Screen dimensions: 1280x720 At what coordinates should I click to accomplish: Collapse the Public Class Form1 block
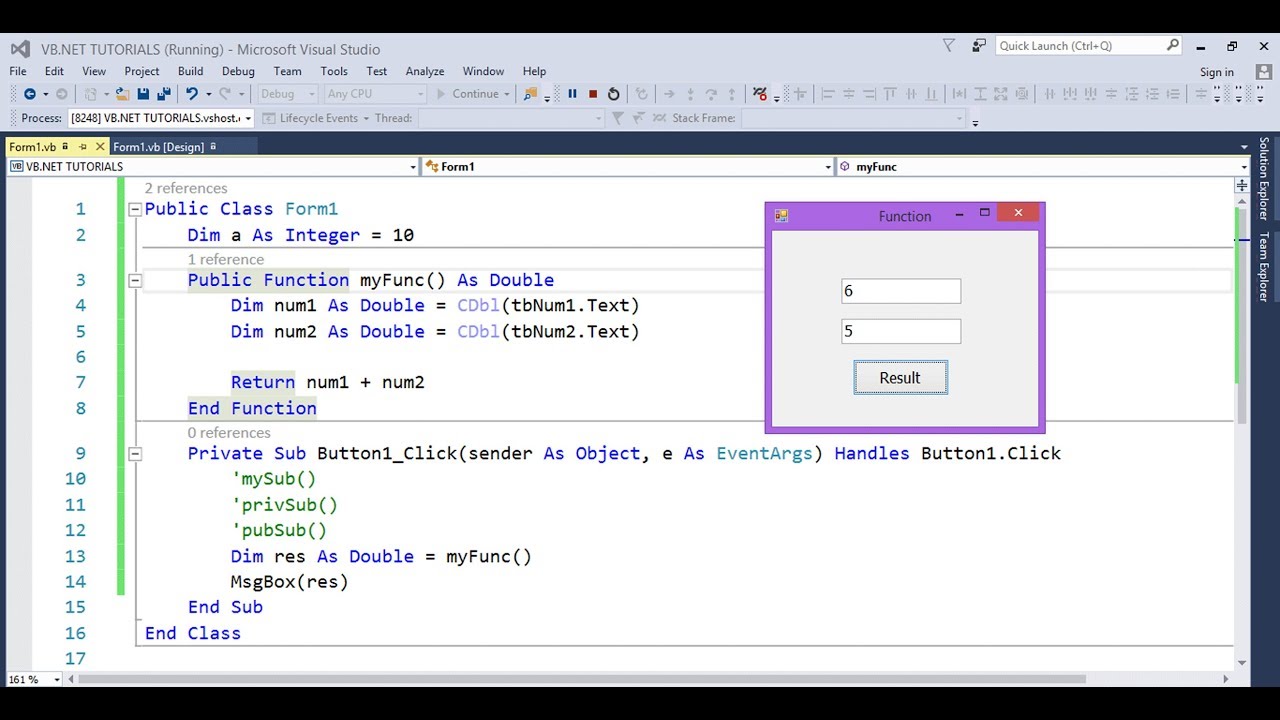tap(135, 209)
